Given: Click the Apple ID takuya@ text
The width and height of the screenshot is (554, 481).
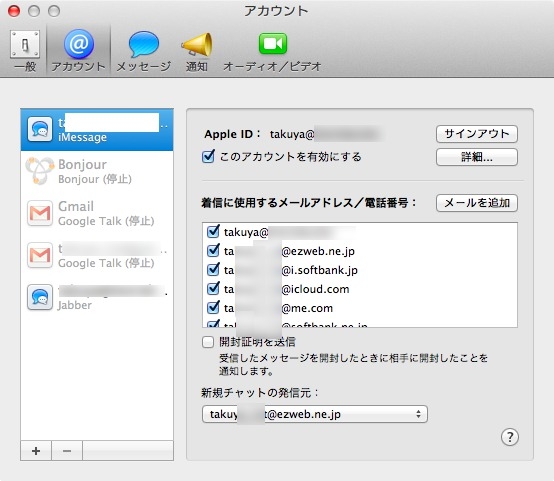Looking at the screenshot, I should pos(292,134).
